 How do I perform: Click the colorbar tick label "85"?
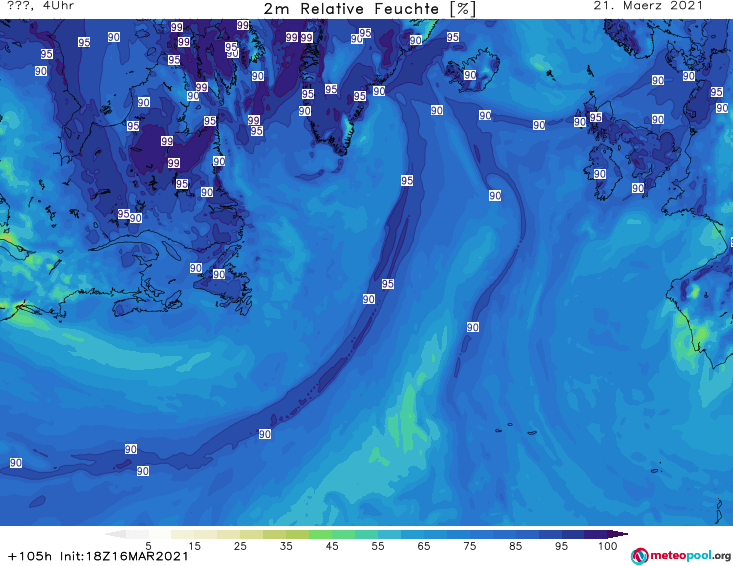(516, 546)
